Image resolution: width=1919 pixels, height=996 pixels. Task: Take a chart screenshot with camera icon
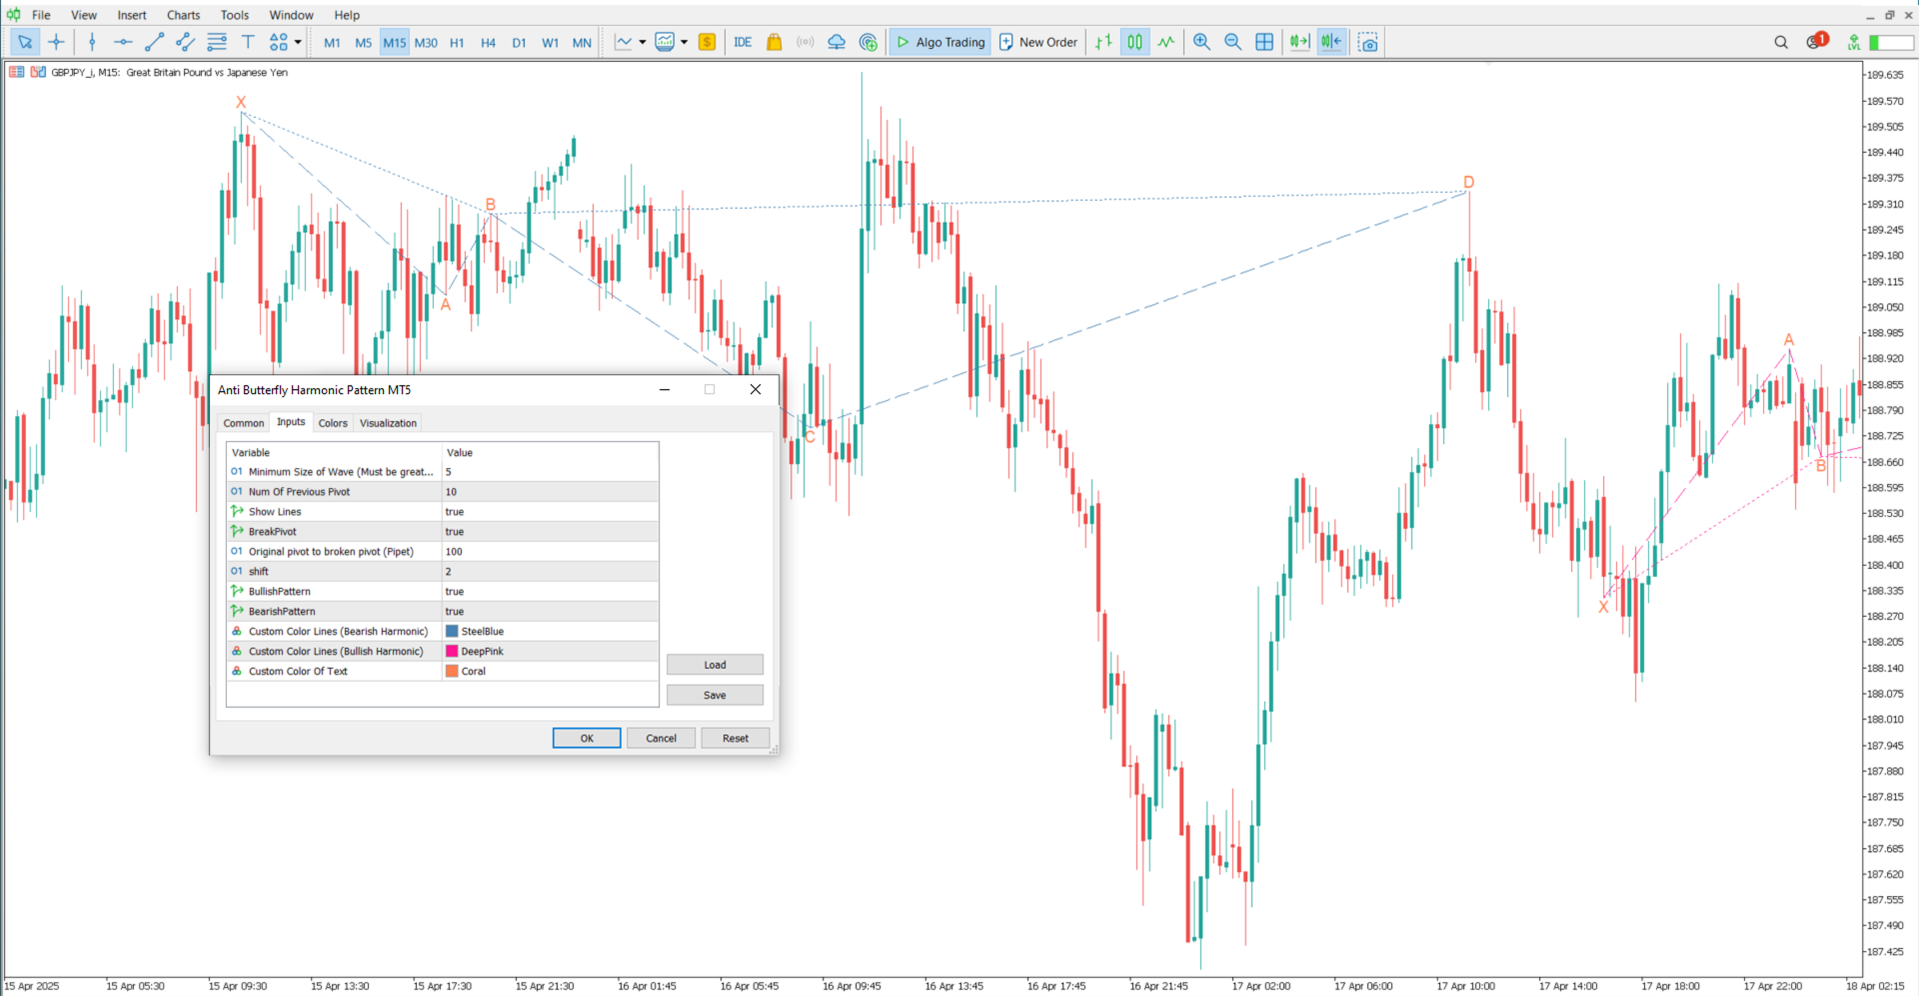click(1368, 42)
